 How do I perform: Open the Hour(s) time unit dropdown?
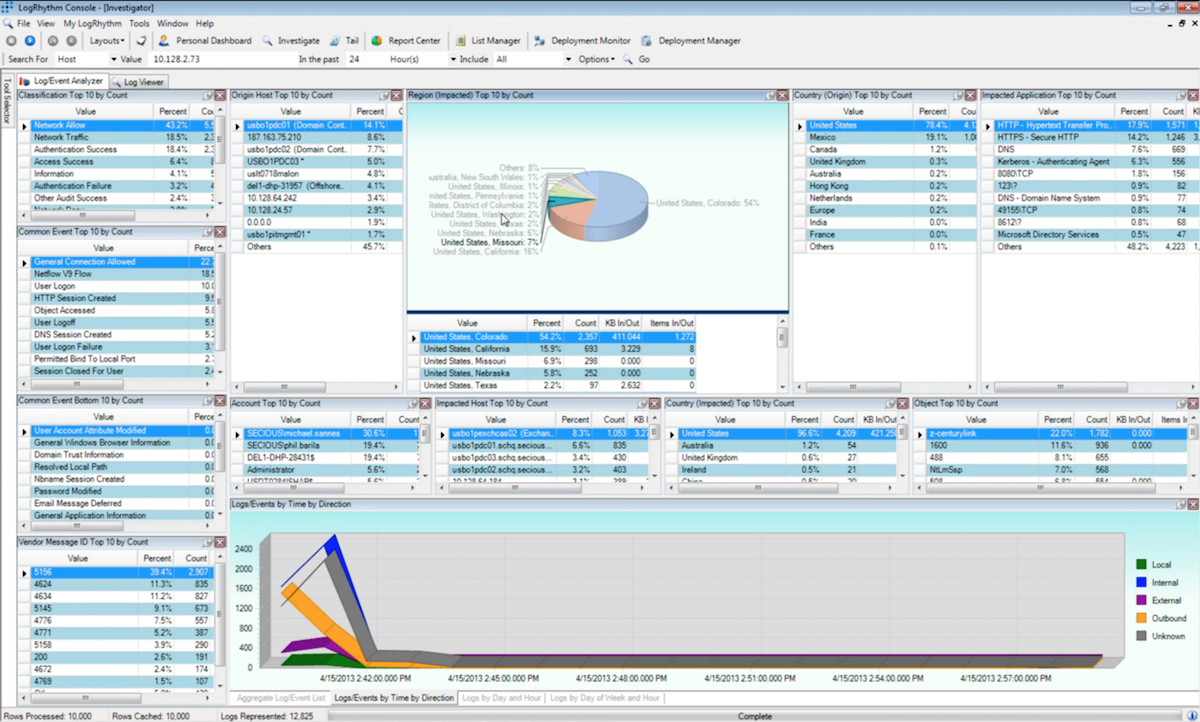(452, 59)
